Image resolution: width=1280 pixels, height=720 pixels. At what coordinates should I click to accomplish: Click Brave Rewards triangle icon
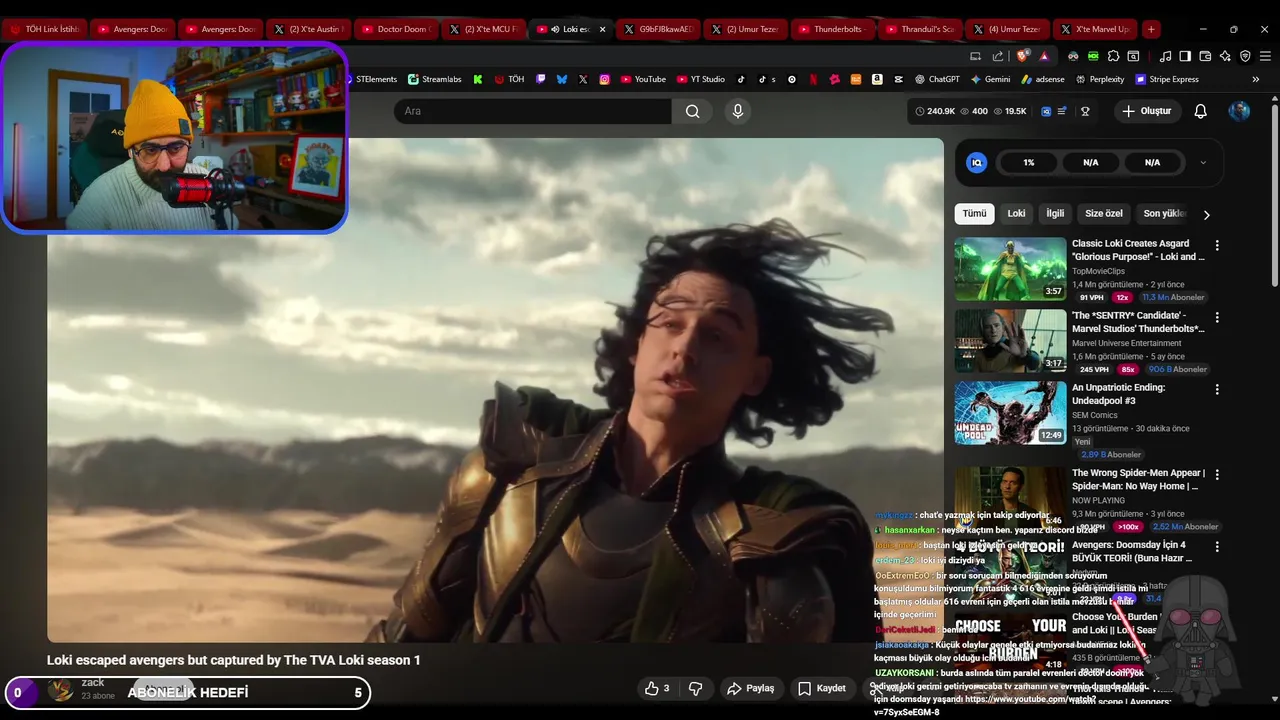(1044, 56)
